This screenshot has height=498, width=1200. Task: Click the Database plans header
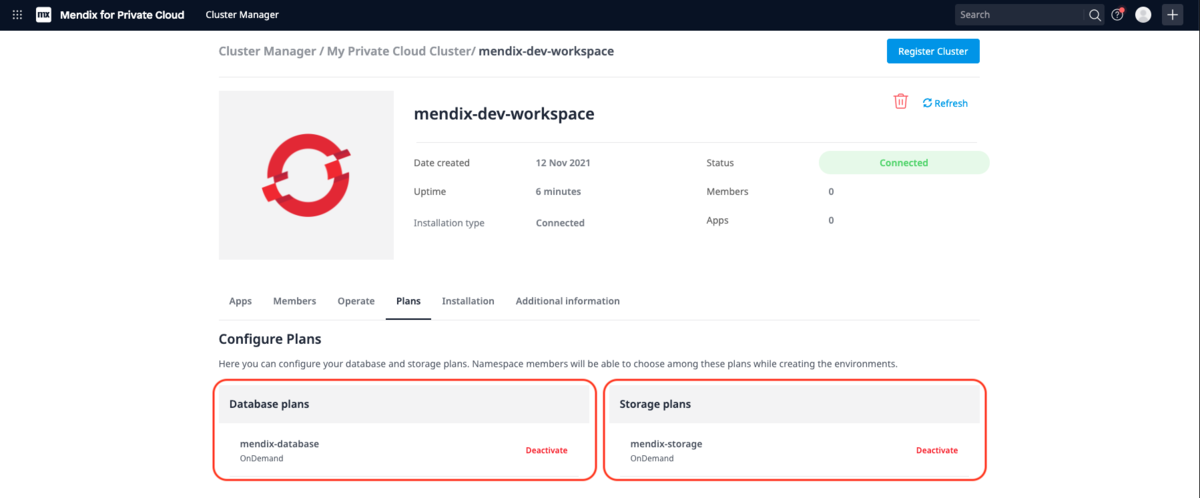[x=404, y=404]
